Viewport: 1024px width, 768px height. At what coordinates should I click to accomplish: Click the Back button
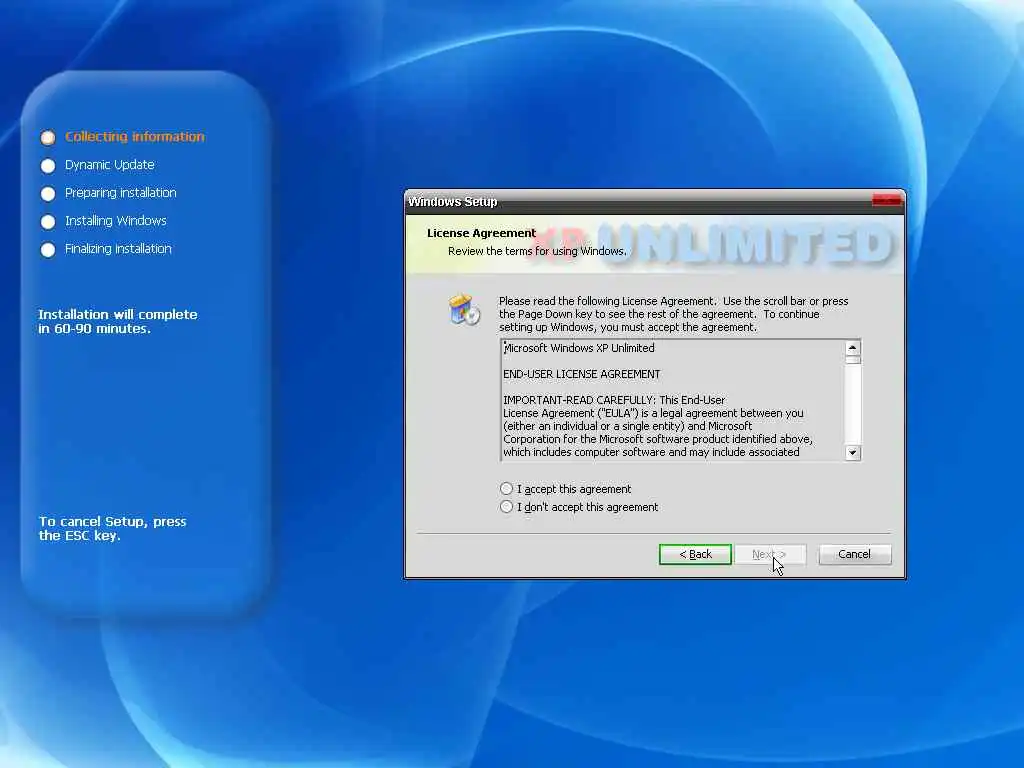695,554
